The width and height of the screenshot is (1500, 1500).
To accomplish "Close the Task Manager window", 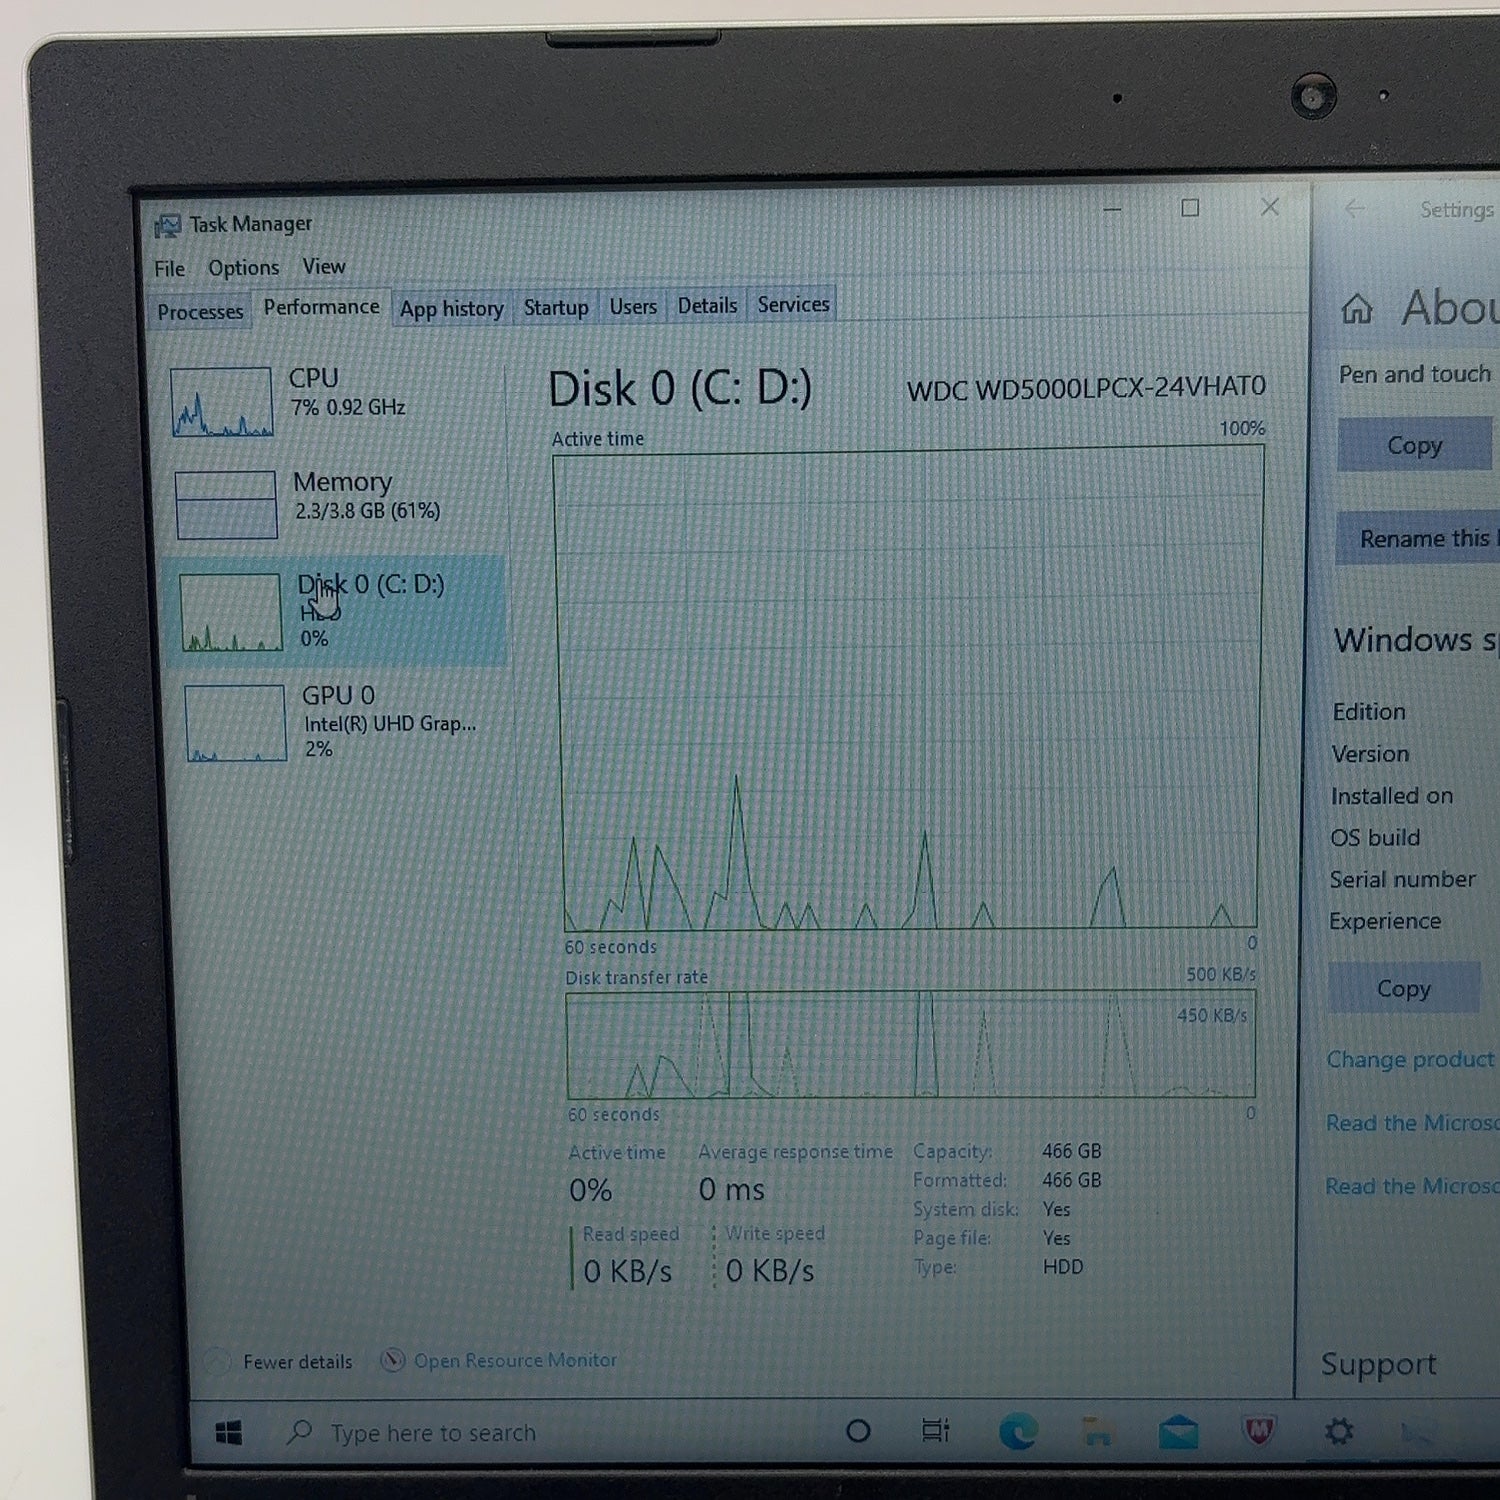I will (x=1270, y=207).
